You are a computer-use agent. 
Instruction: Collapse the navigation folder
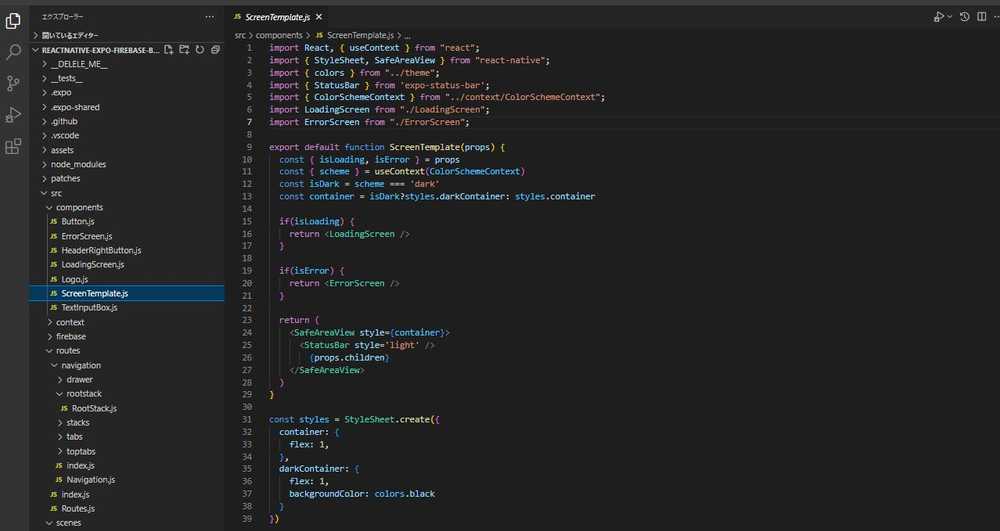pyautogui.click(x=128, y=365)
